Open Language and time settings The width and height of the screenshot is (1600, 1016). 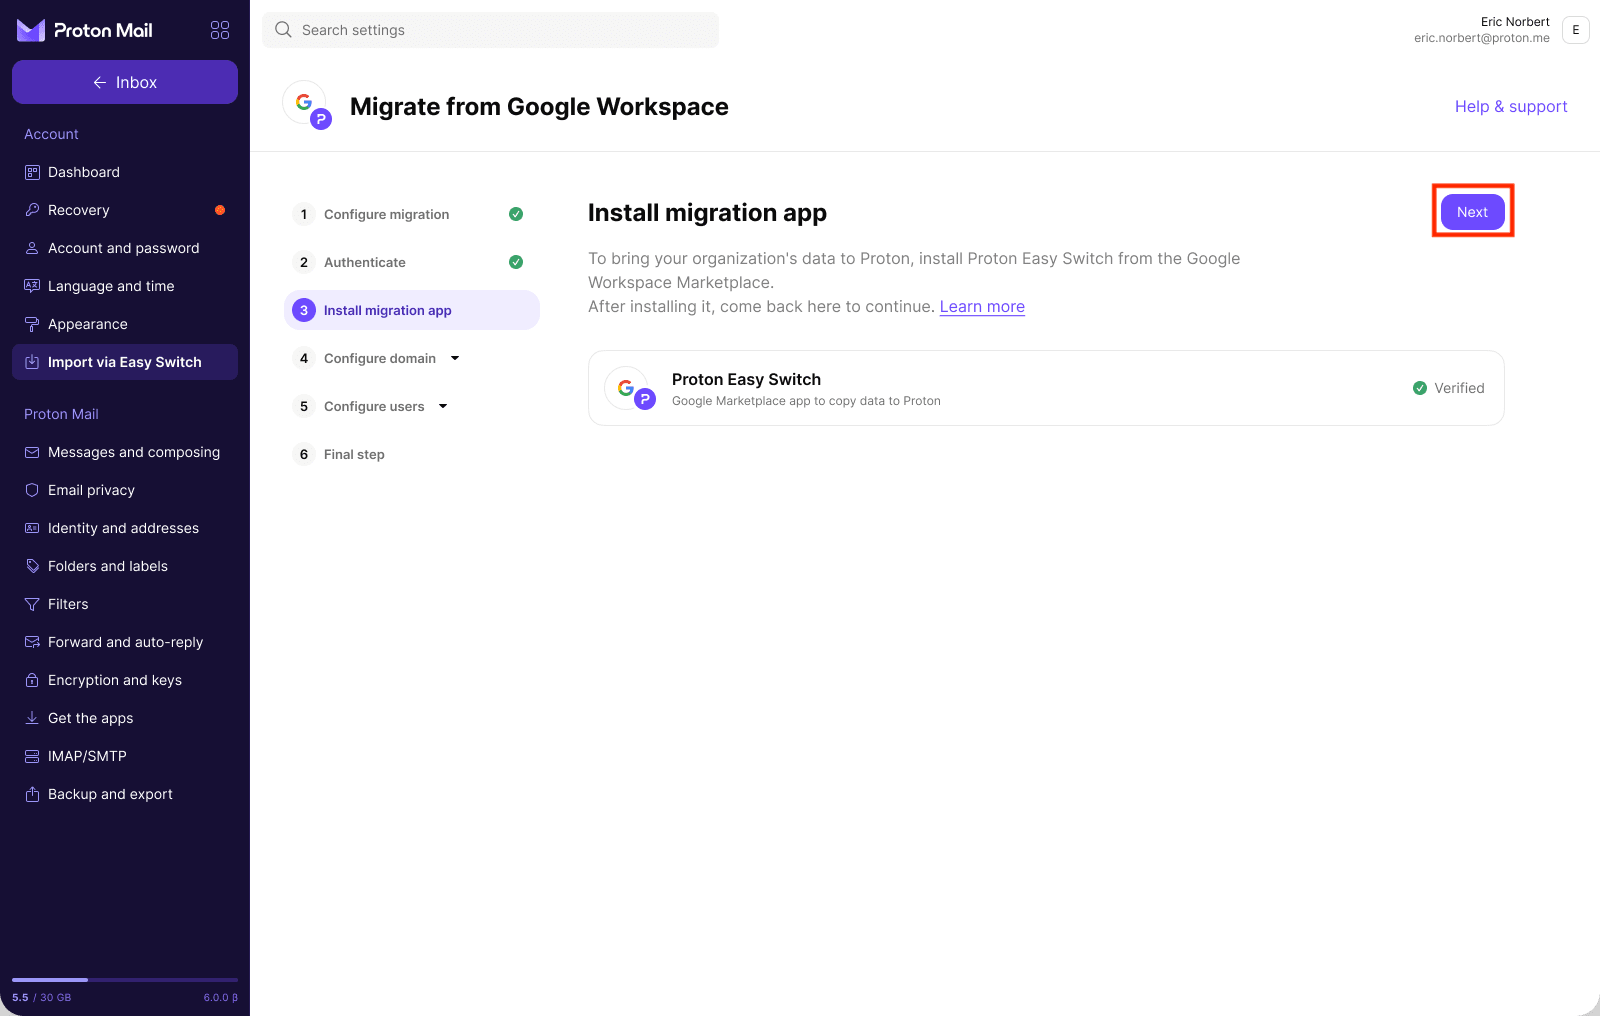point(125,286)
